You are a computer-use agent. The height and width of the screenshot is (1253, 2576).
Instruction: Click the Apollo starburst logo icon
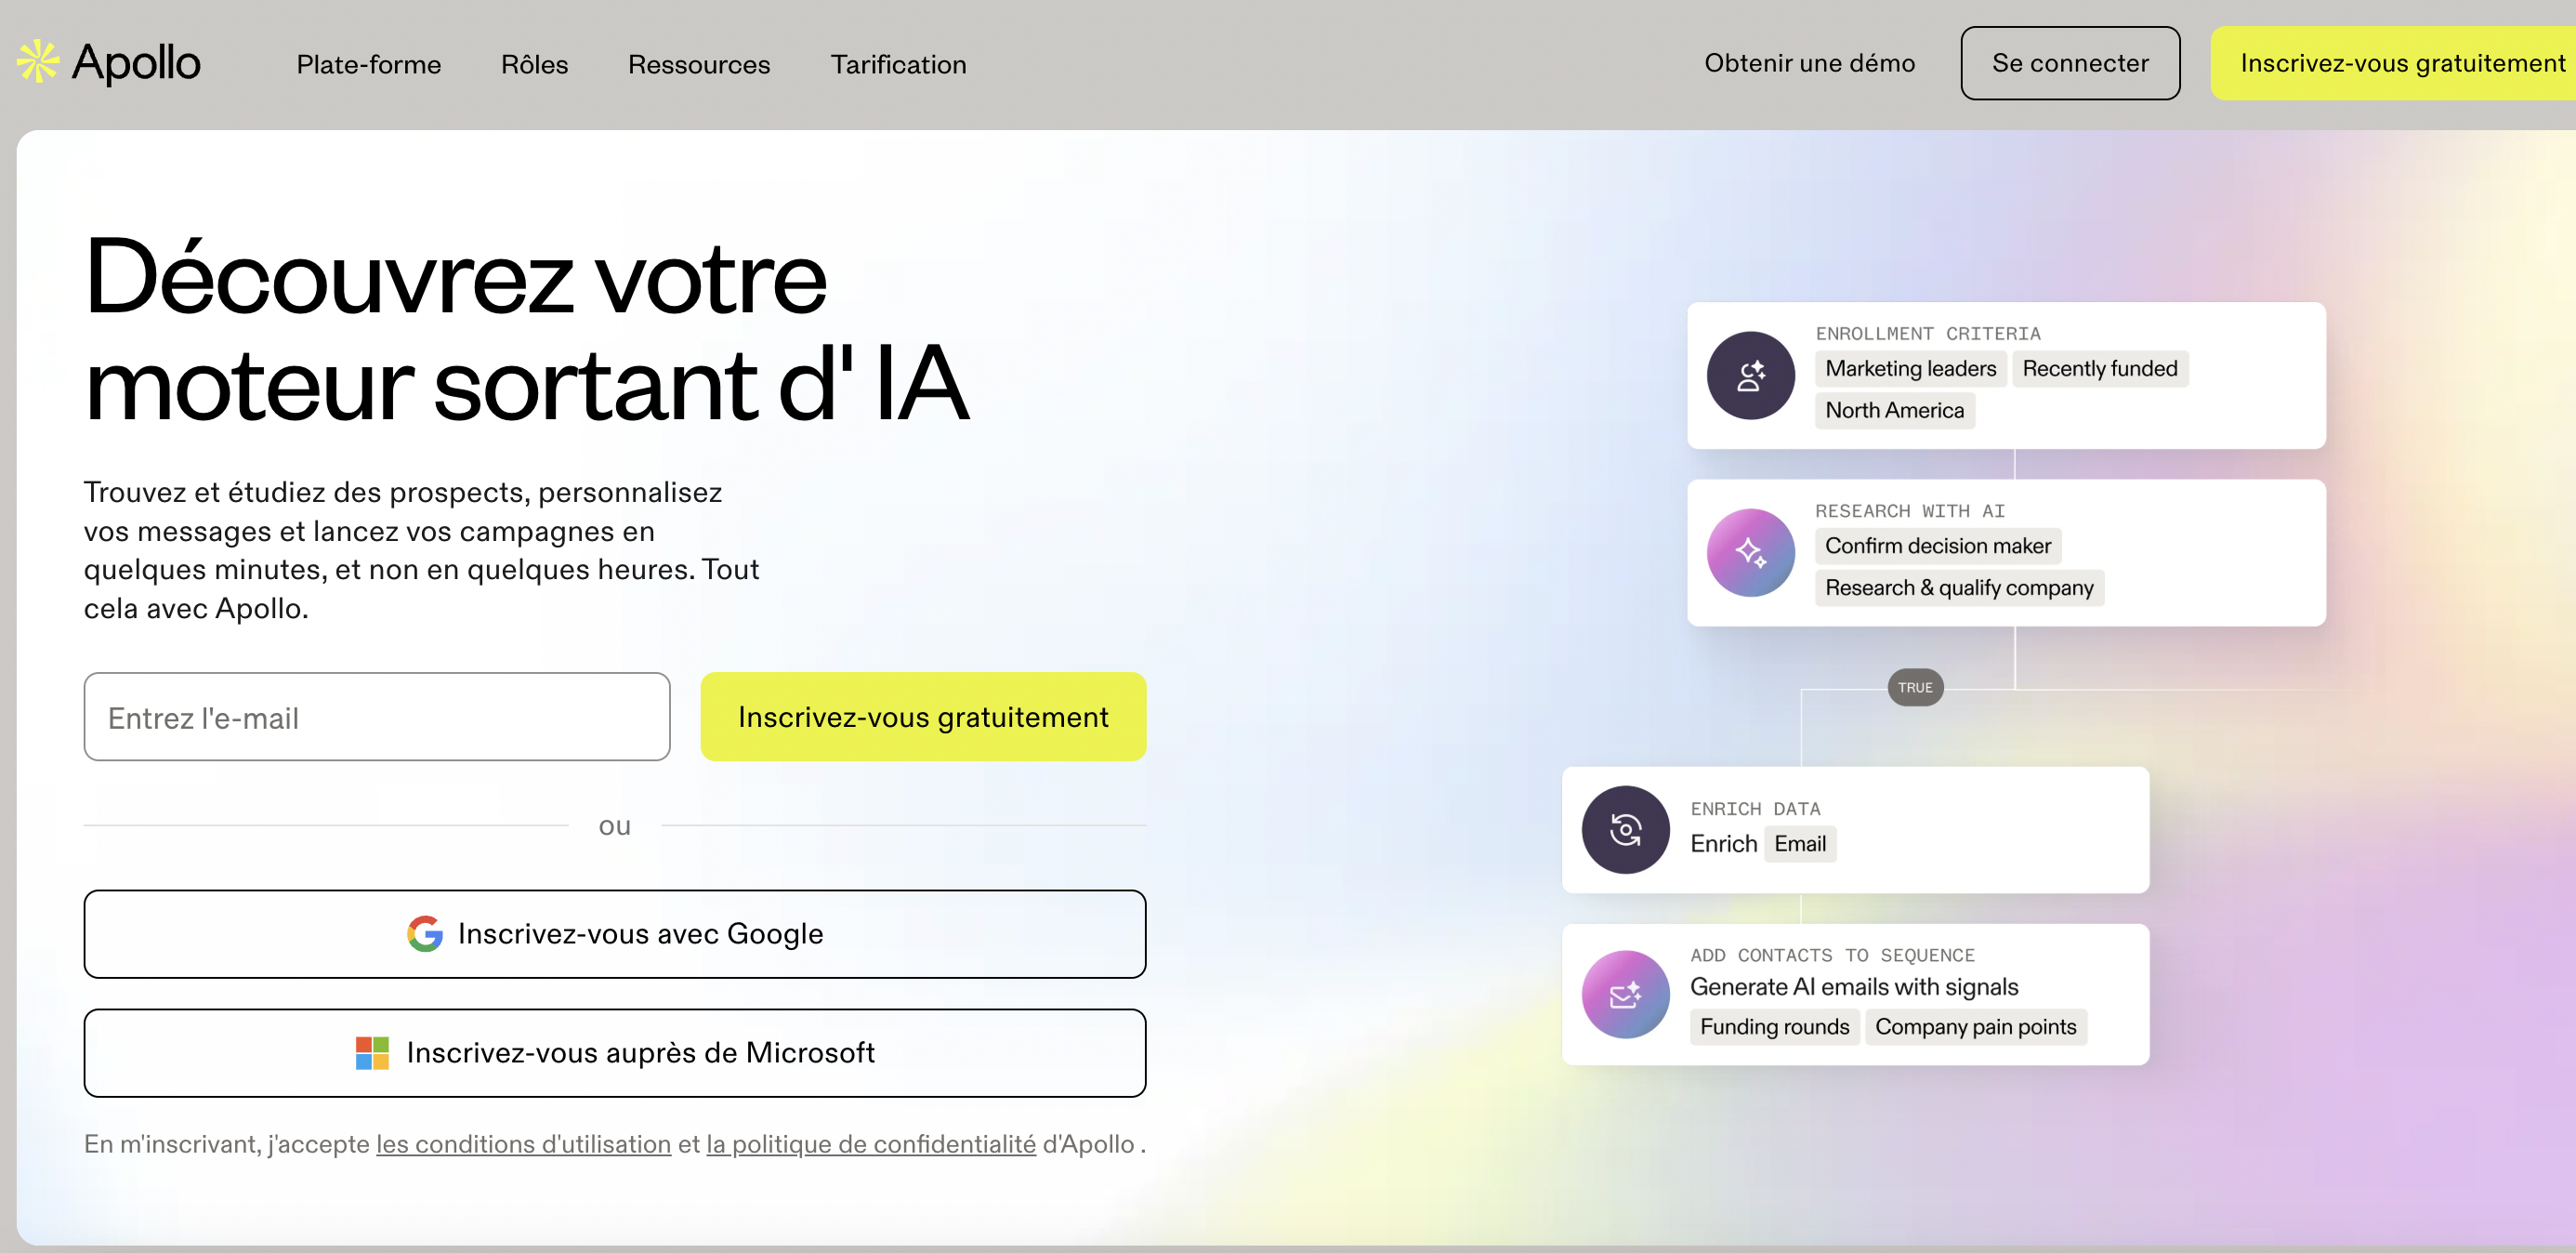[x=38, y=62]
